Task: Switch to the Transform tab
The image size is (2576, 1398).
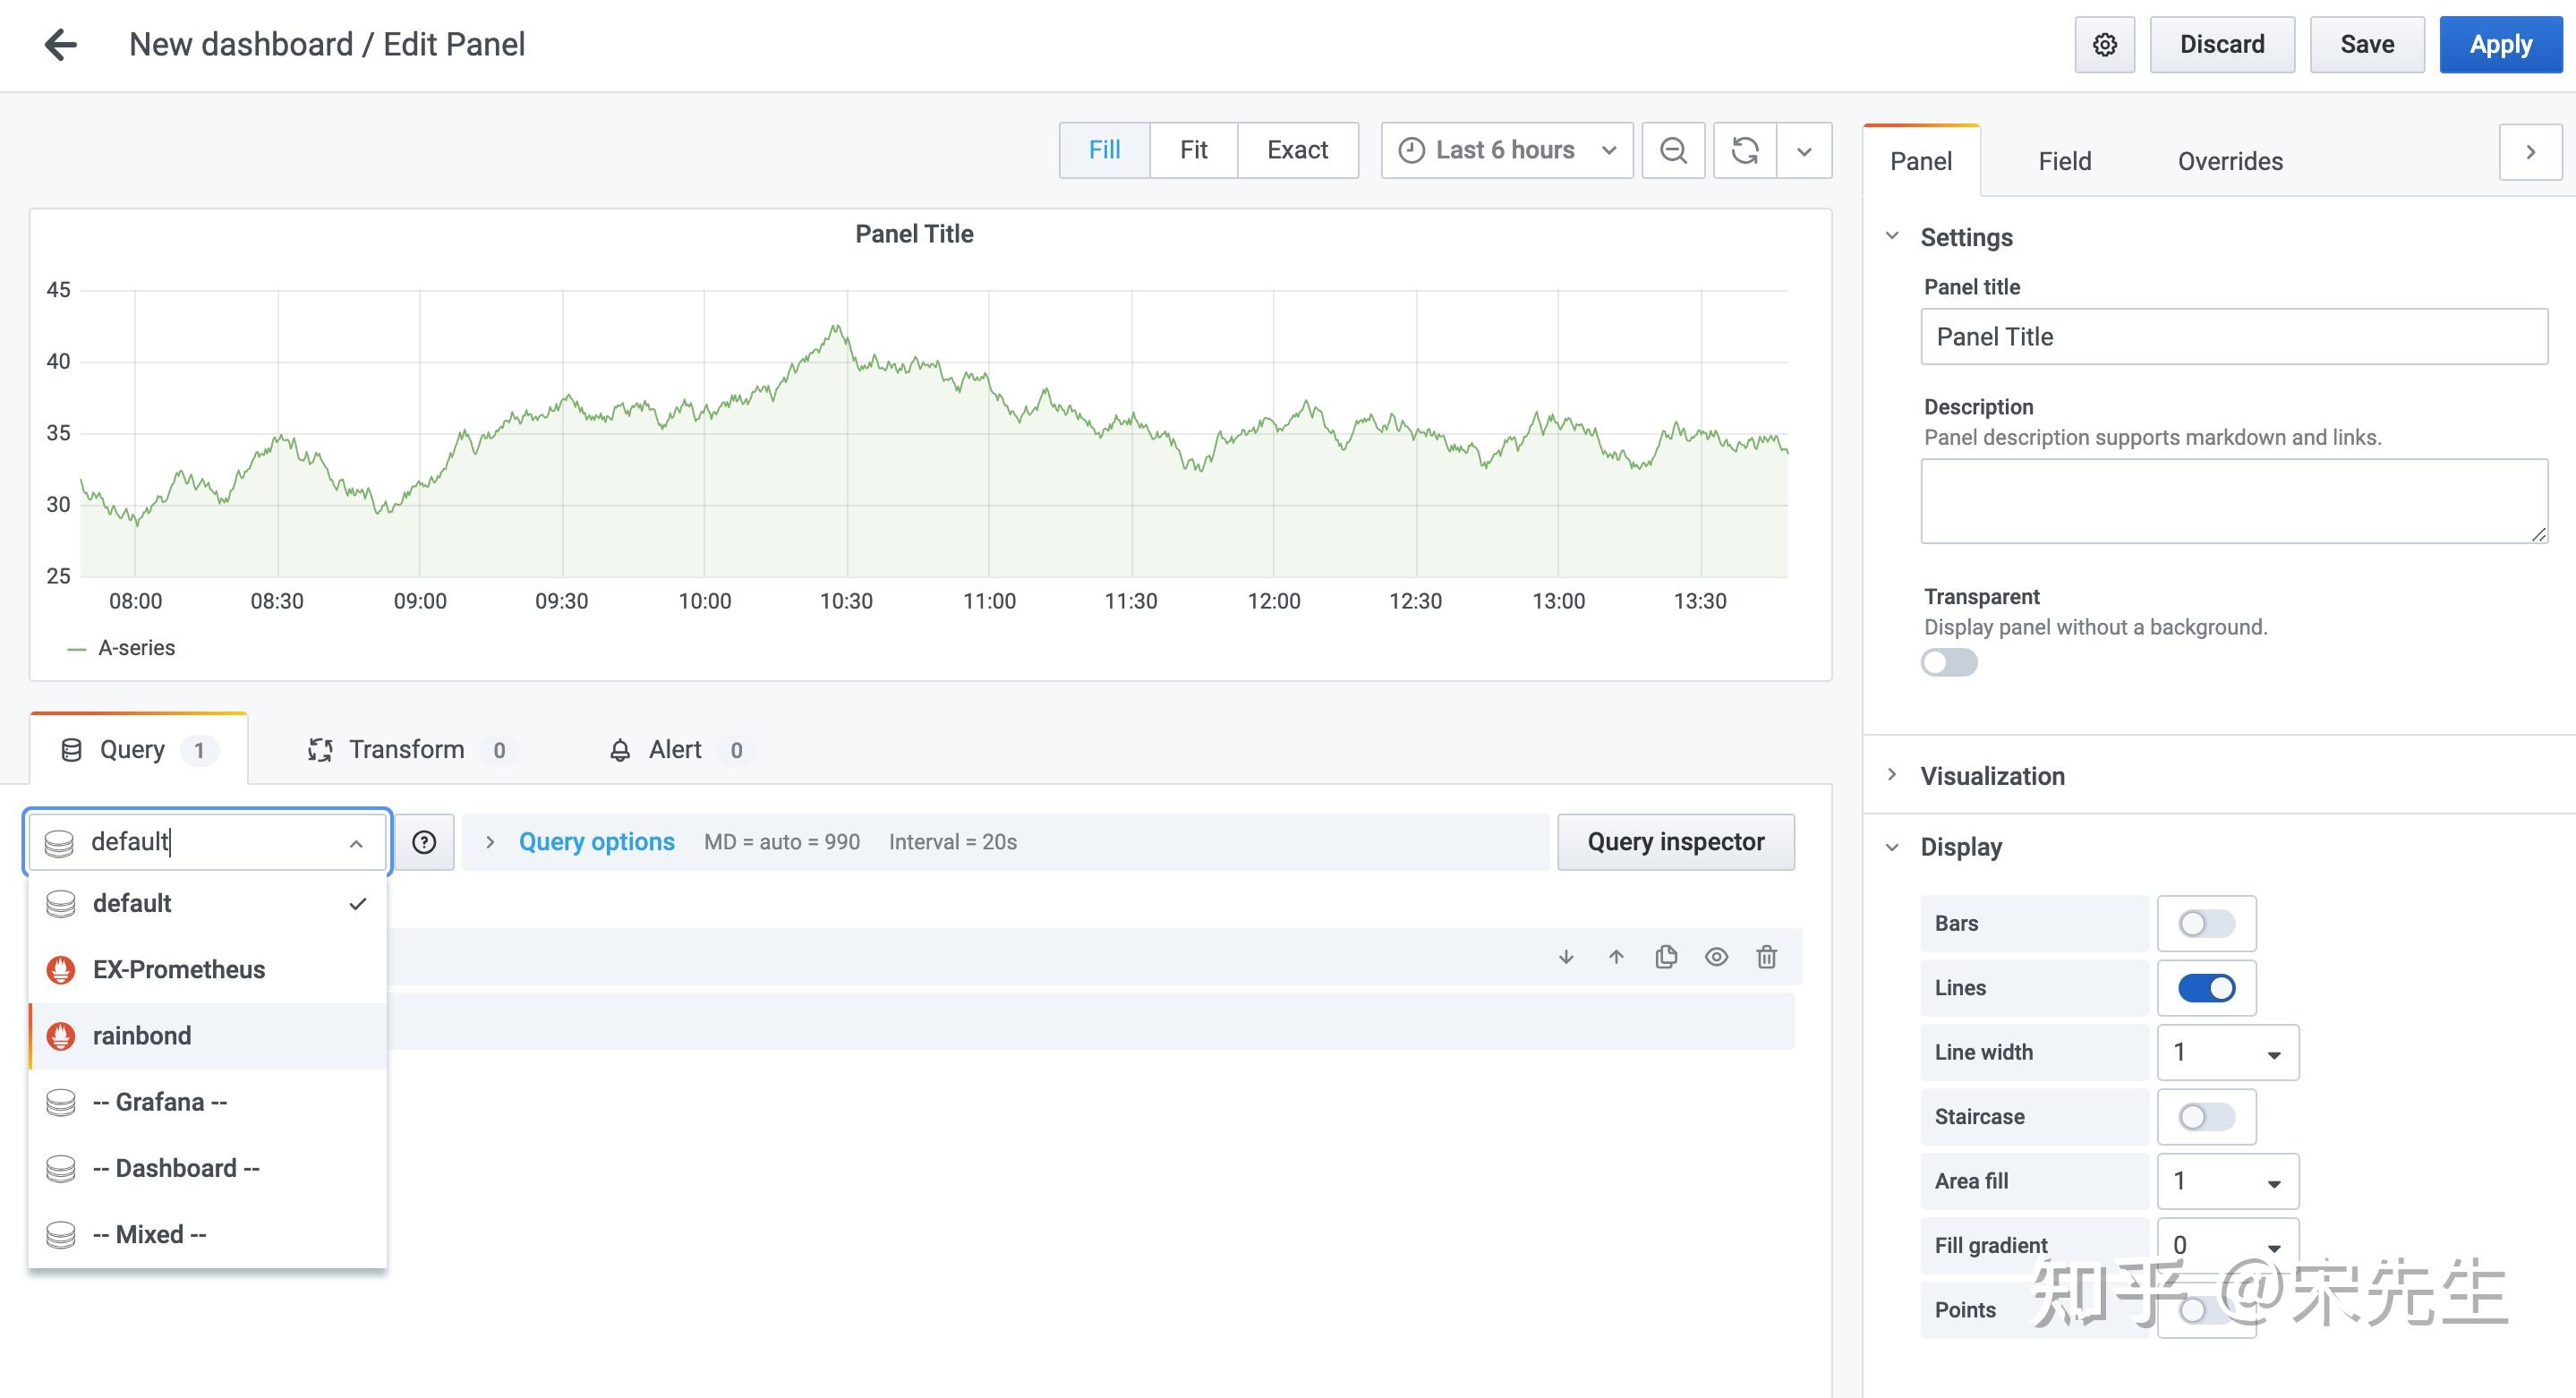Action: point(407,749)
